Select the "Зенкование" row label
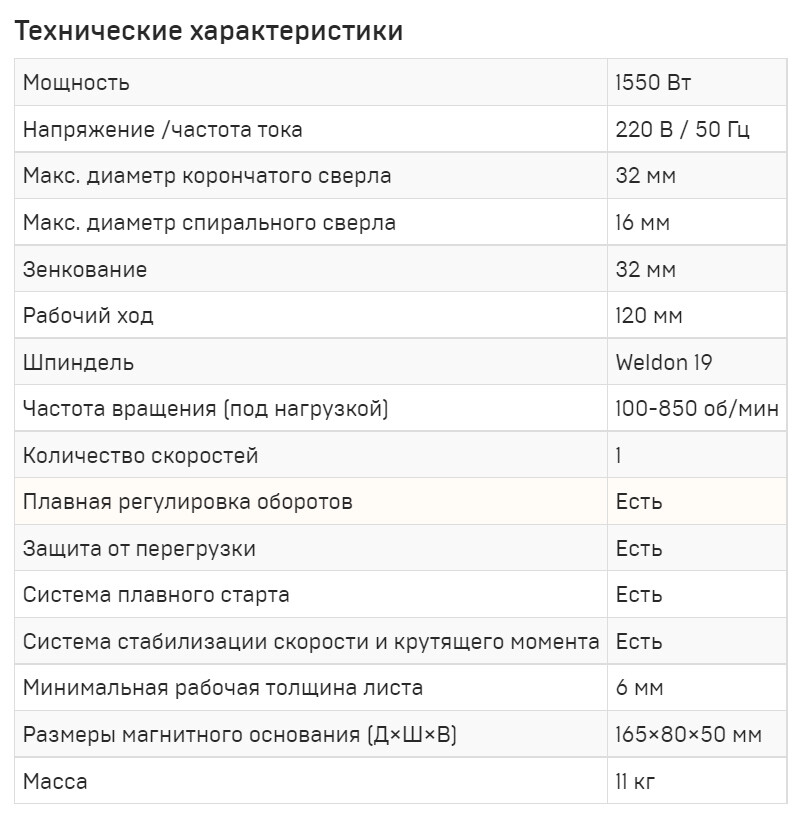808x824 pixels. point(85,270)
